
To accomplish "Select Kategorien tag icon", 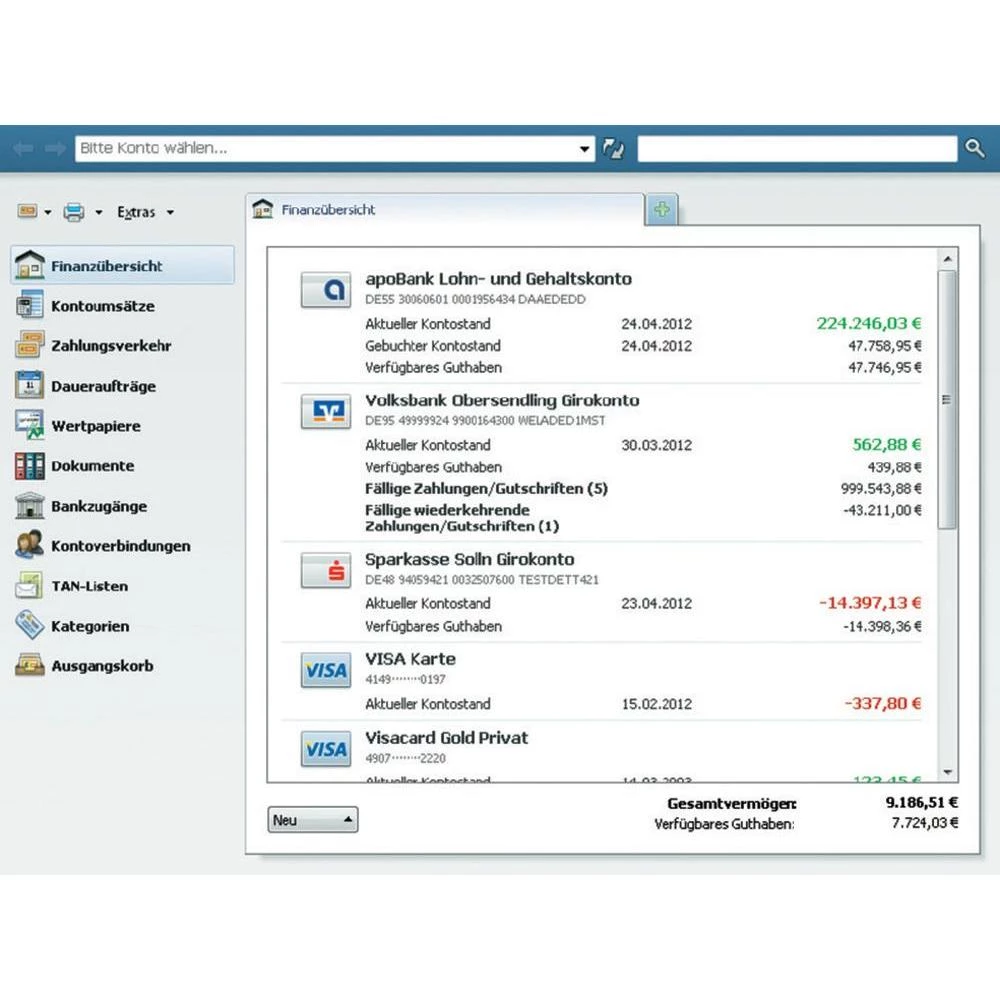I will coord(30,626).
